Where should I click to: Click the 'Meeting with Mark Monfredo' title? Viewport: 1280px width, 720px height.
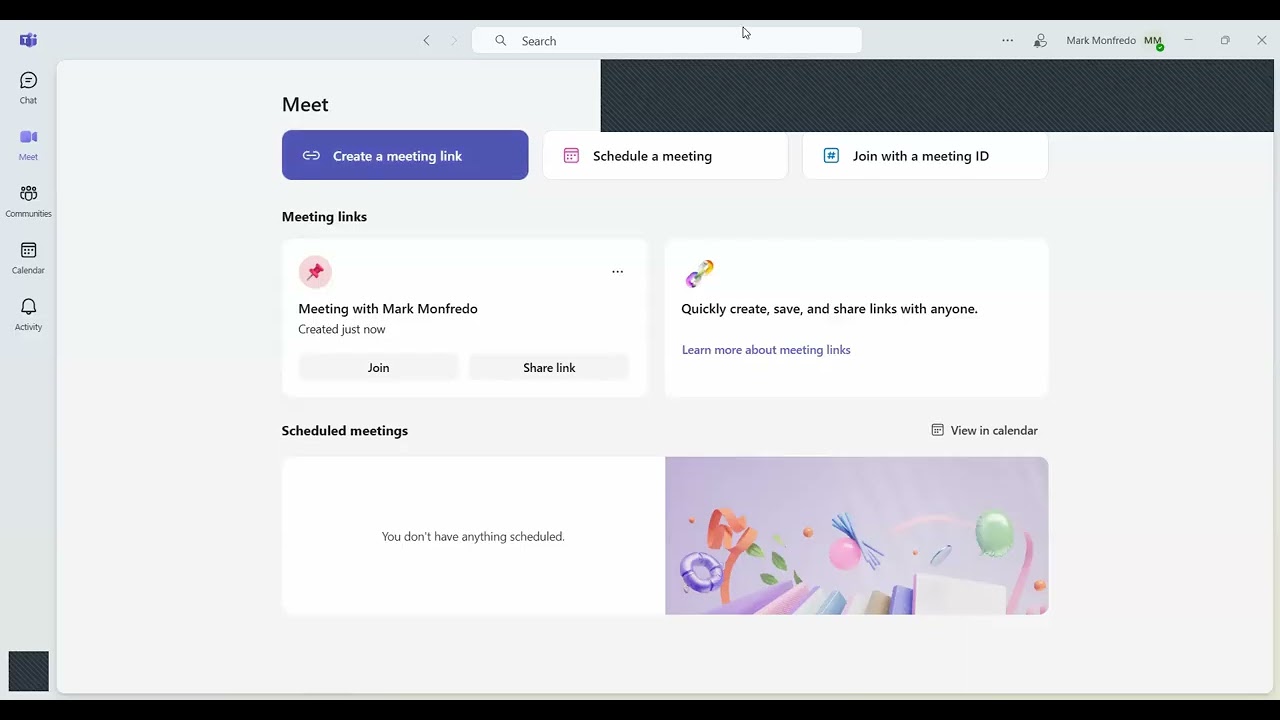pyautogui.click(x=388, y=309)
